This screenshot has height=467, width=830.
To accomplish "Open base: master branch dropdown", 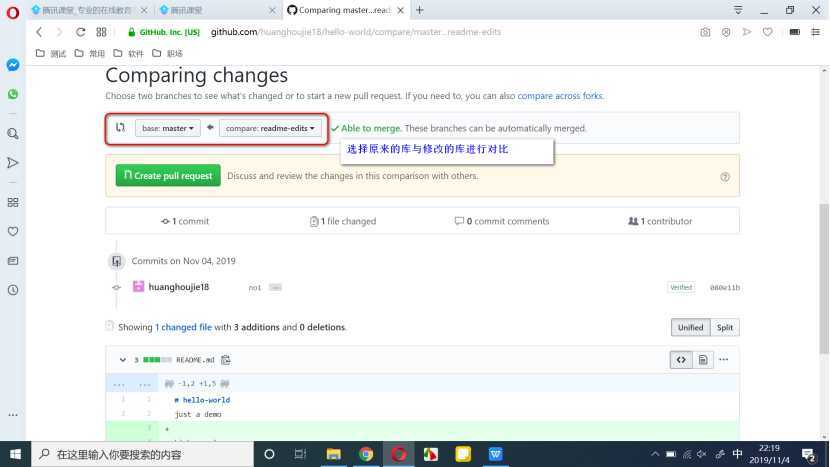I will tap(168, 128).
